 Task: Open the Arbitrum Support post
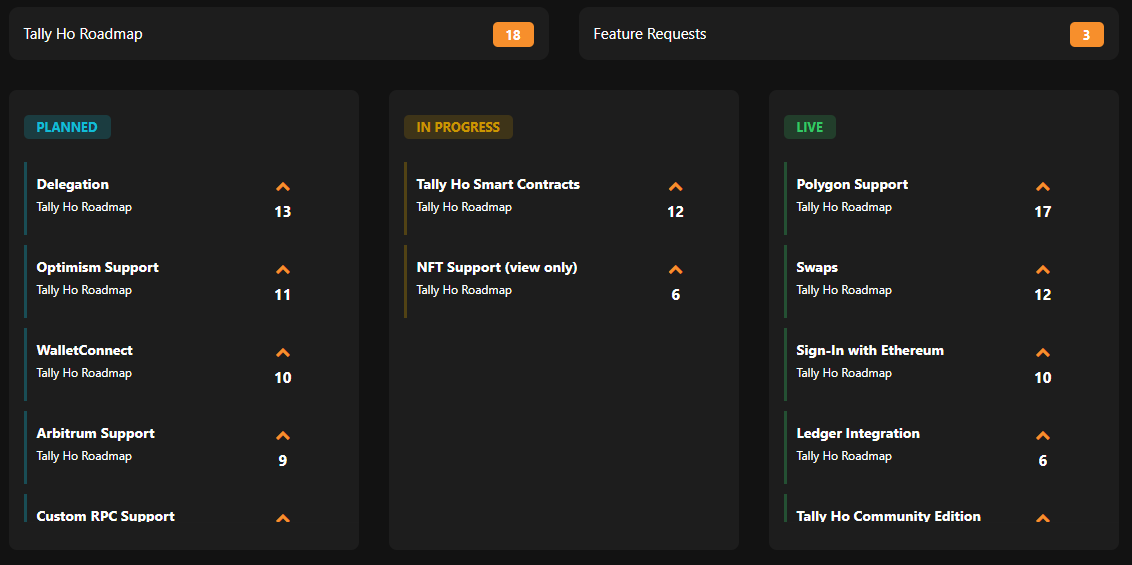(95, 434)
